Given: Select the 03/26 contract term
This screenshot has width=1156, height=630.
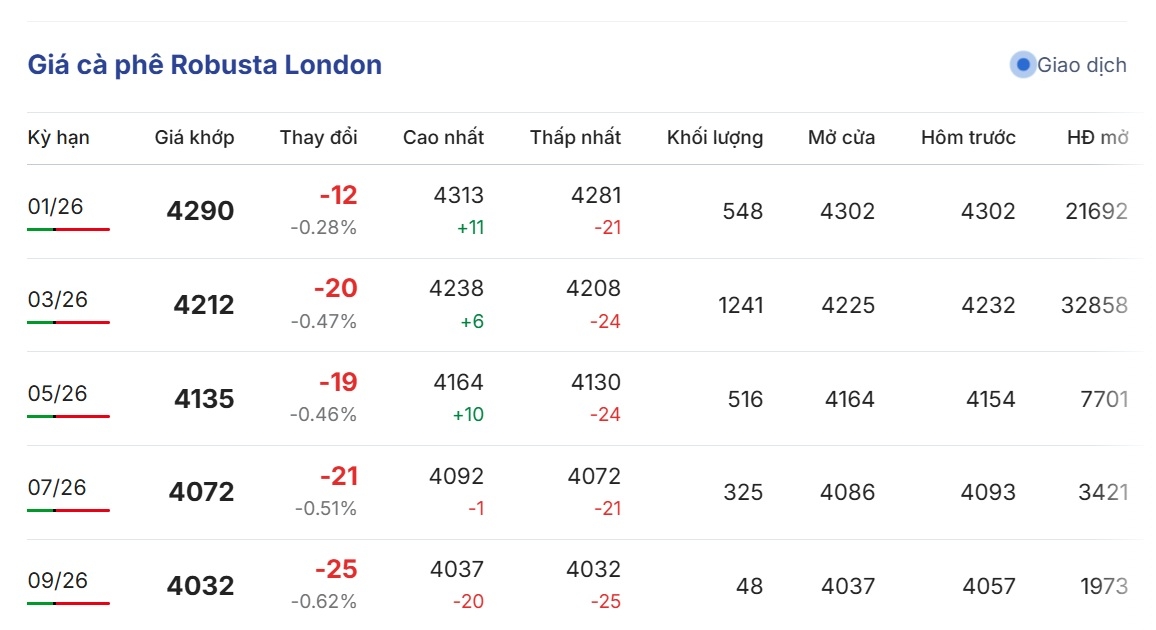Looking at the screenshot, I should tap(57, 300).
